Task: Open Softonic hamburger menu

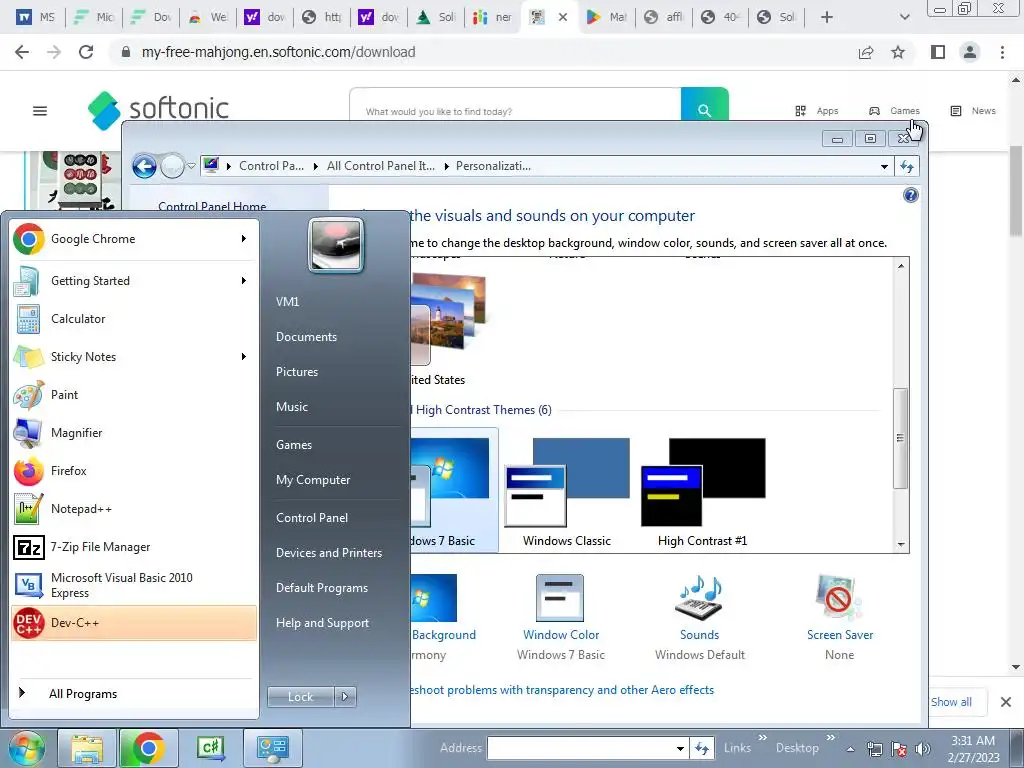Action: [x=40, y=111]
